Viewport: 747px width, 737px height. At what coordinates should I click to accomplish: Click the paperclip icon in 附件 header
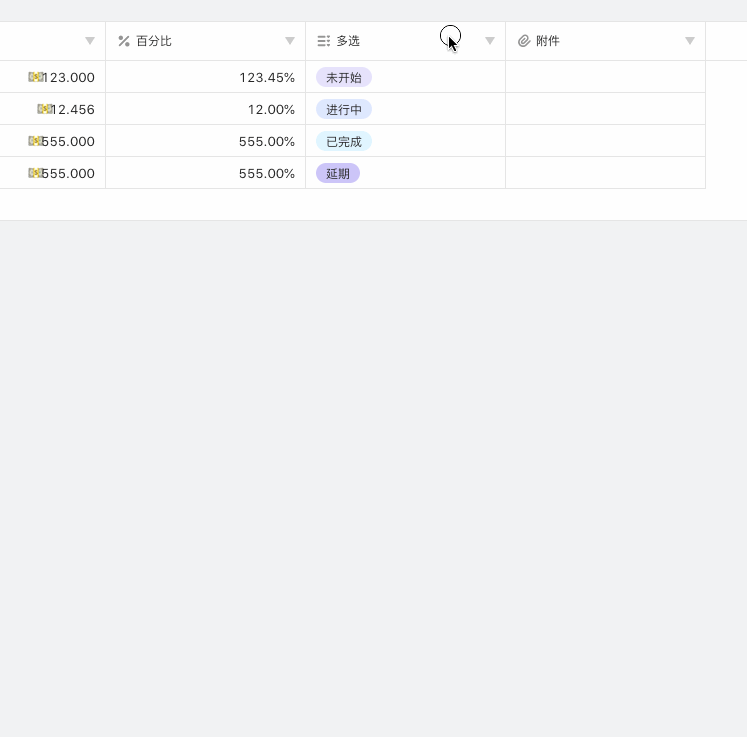click(x=524, y=41)
